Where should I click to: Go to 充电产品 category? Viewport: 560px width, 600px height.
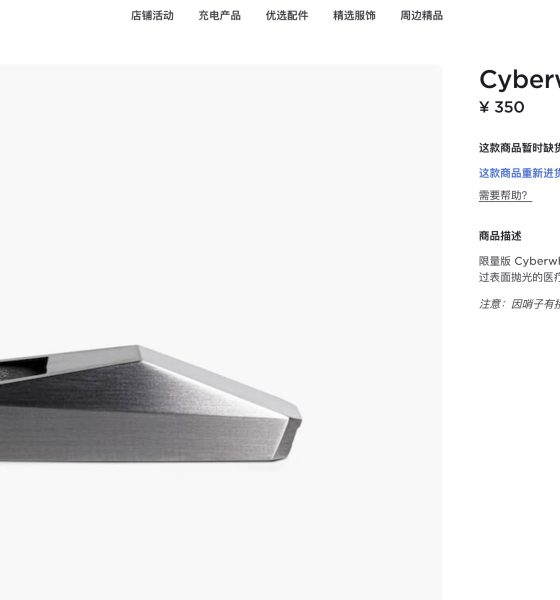tap(219, 16)
